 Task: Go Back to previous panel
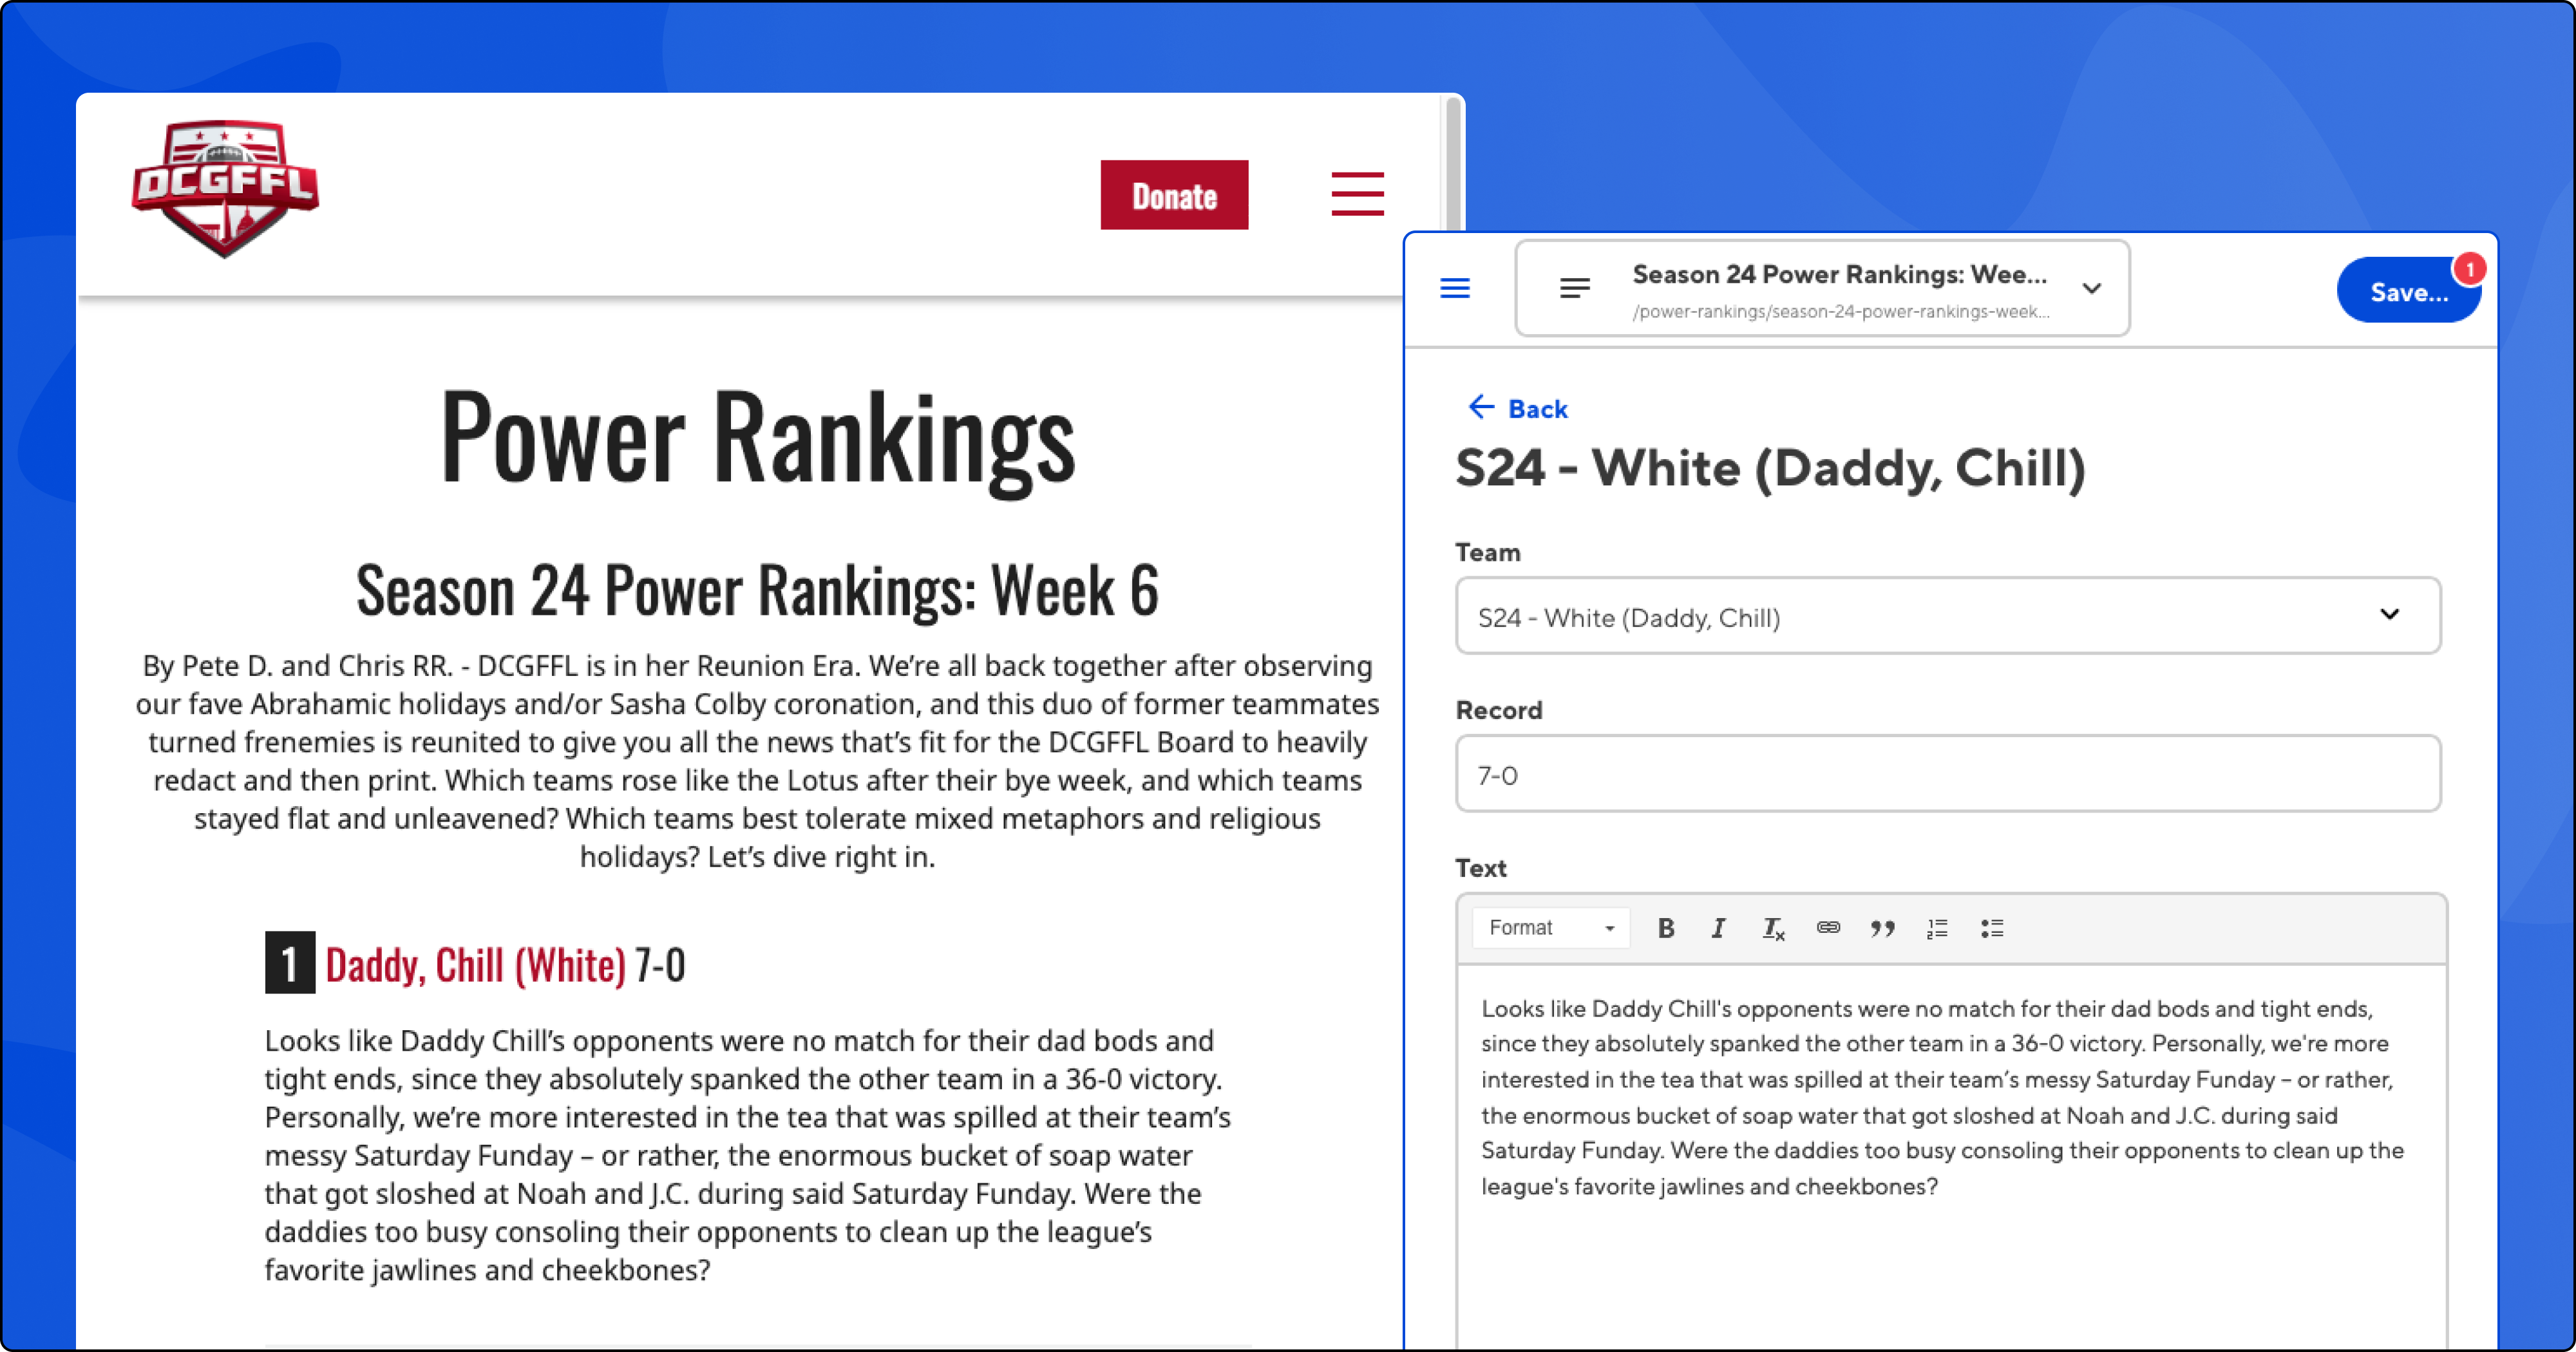tap(1518, 408)
